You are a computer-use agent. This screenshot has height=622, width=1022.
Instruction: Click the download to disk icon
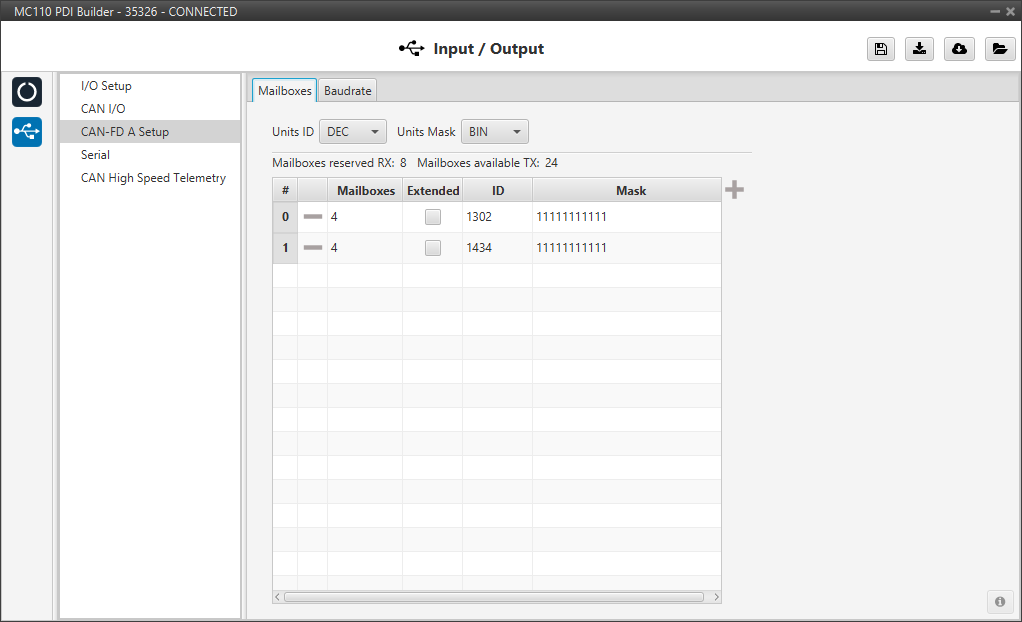(919, 49)
